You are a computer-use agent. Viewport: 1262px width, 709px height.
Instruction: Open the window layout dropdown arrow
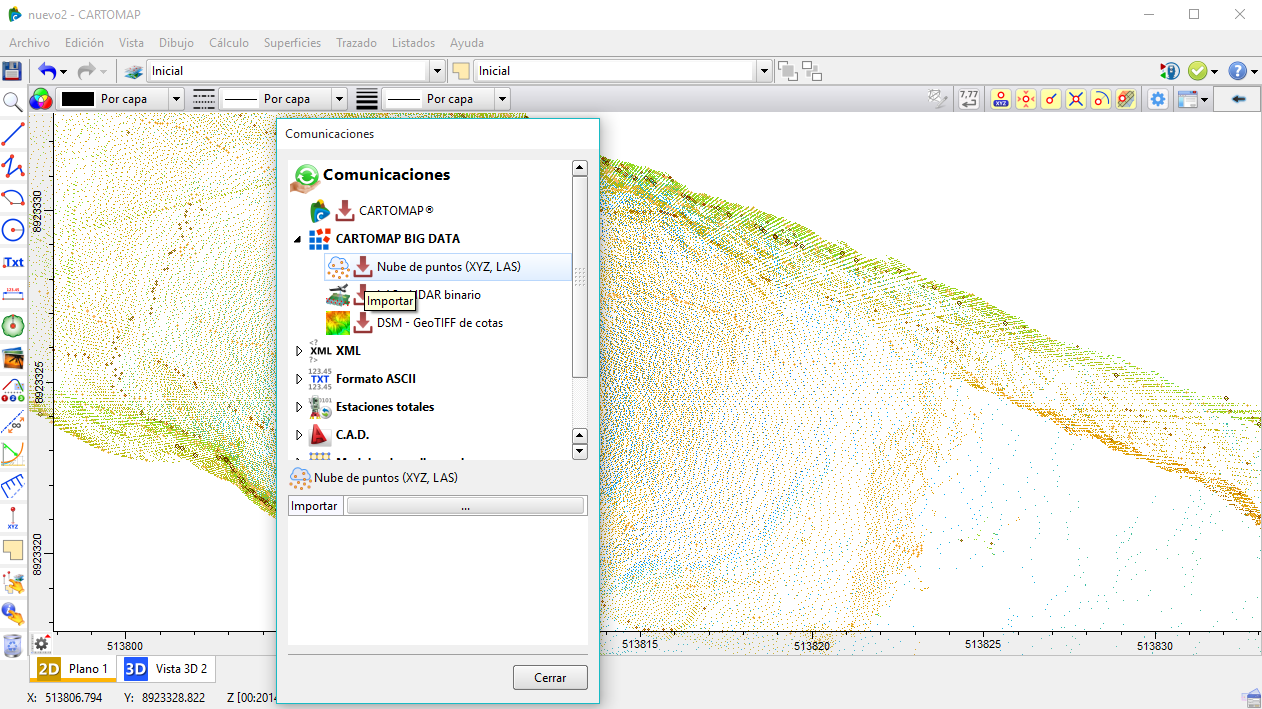tap(1205, 99)
